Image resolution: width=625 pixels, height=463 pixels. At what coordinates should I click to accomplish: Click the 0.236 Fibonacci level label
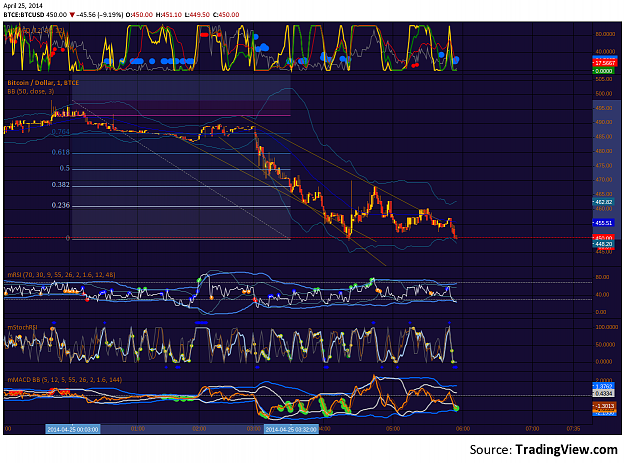pyautogui.click(x=61, y=205)
